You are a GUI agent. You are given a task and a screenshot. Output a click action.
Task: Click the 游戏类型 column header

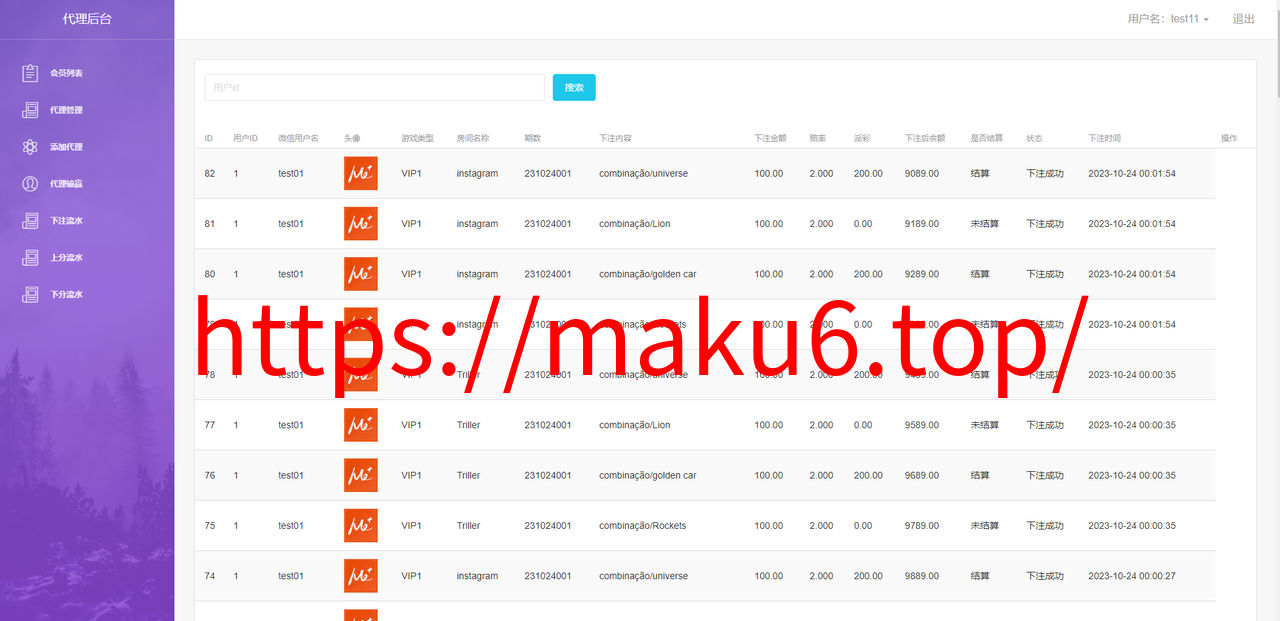(417, 138)
